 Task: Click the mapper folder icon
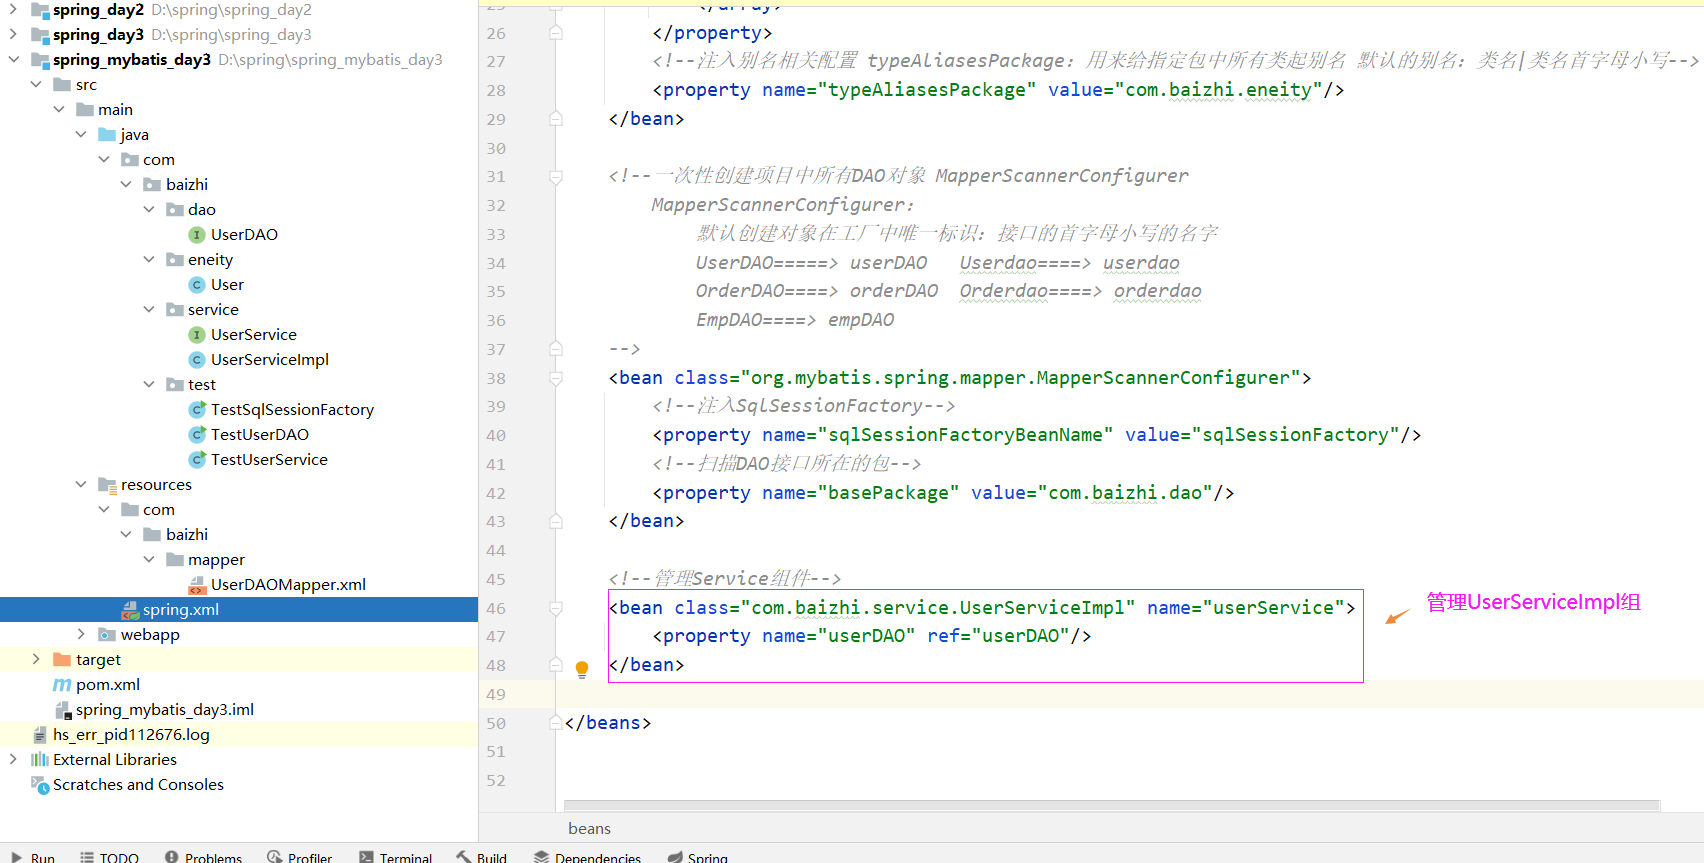pos(175,560)
